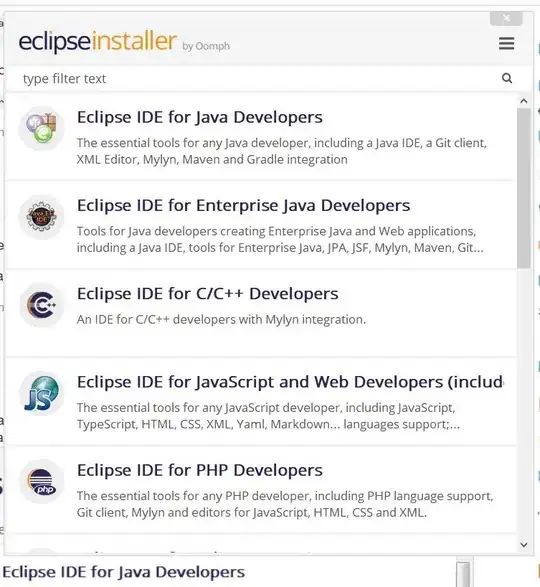
Task: Open Eclipse IDE for Enterprise Java Developers title
Action: pos(243,206)
